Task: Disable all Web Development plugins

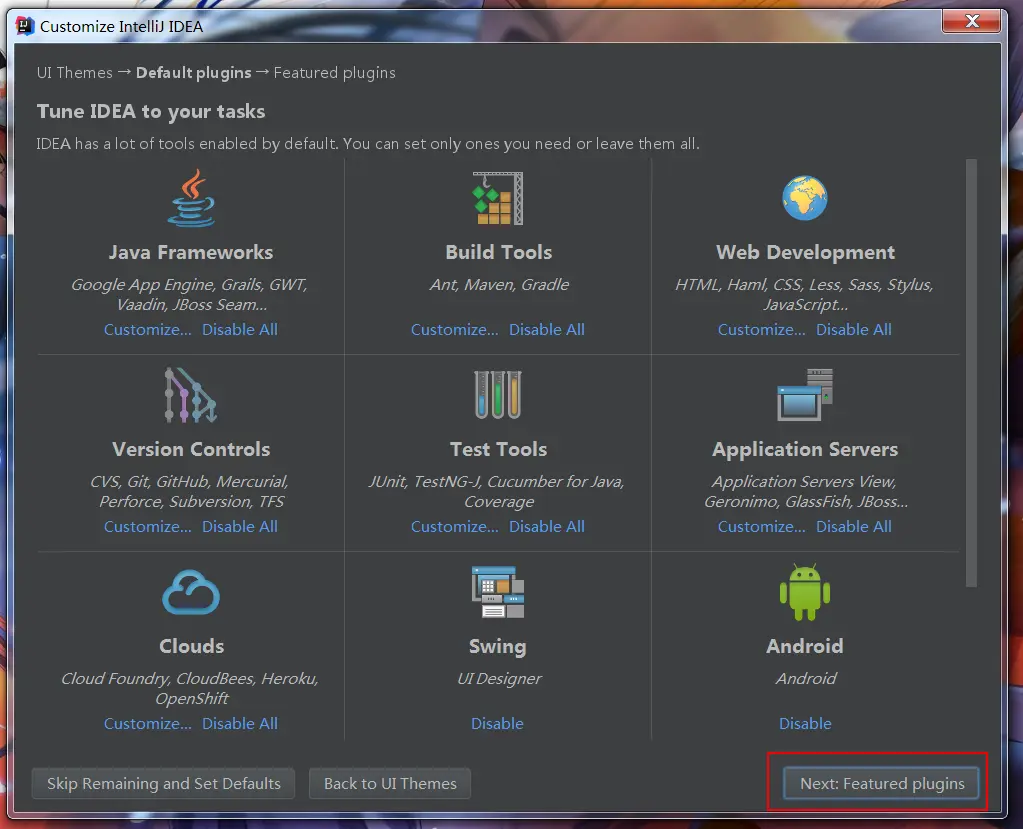Action: (x=853, y=329)
